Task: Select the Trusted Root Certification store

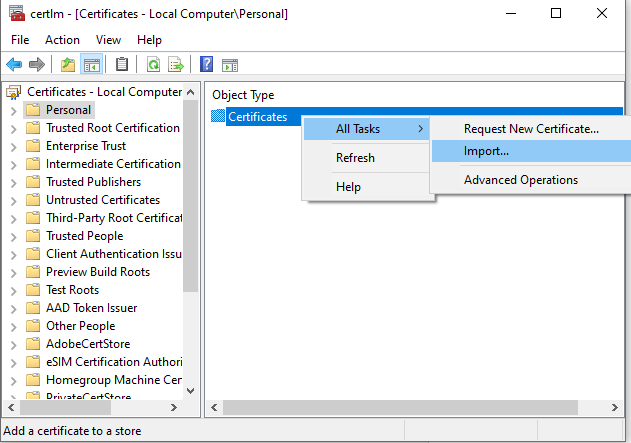Action: [113, 128]
